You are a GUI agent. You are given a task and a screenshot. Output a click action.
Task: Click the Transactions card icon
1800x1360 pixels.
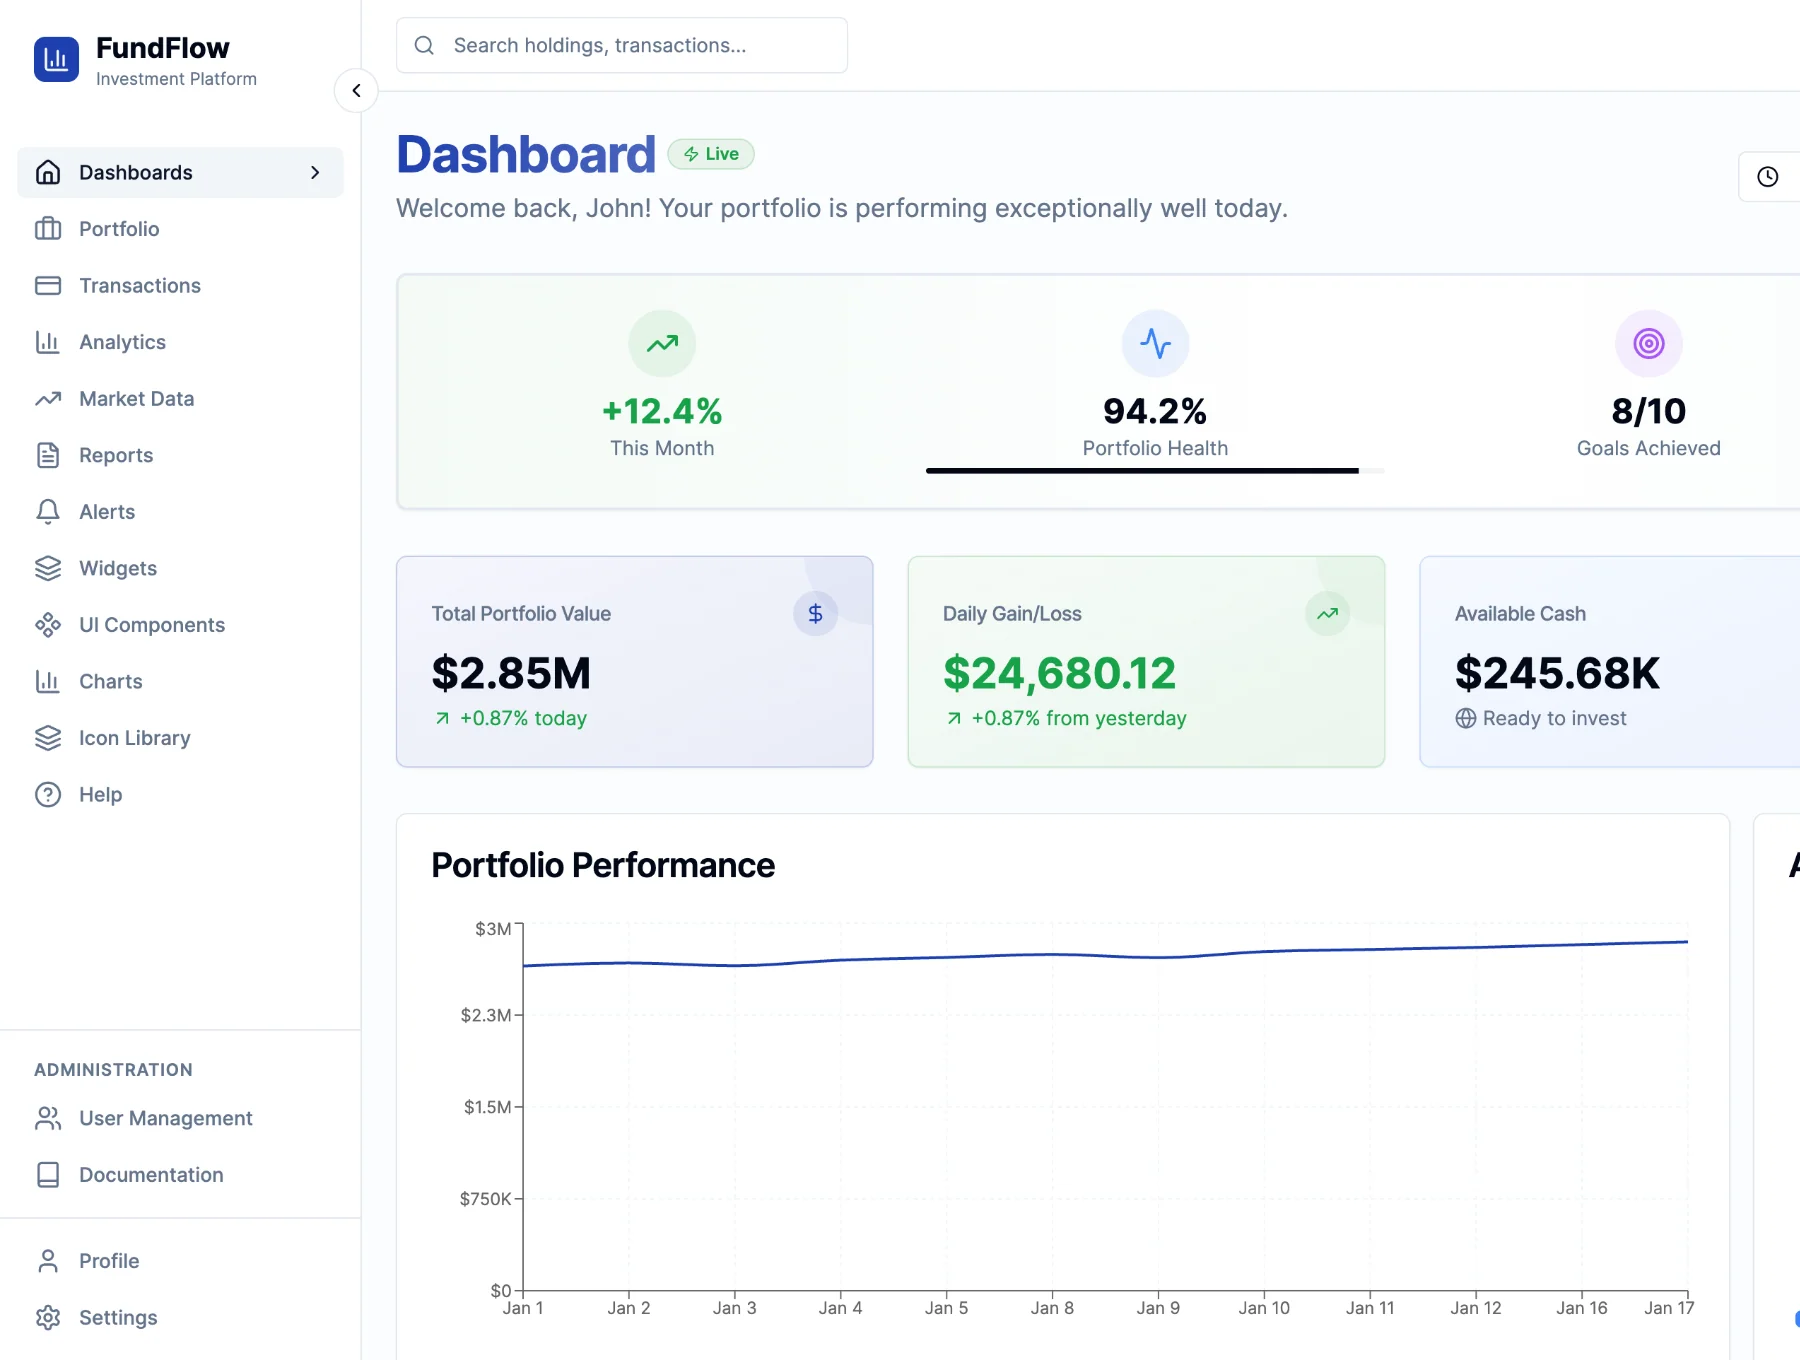tap(48, 286)
